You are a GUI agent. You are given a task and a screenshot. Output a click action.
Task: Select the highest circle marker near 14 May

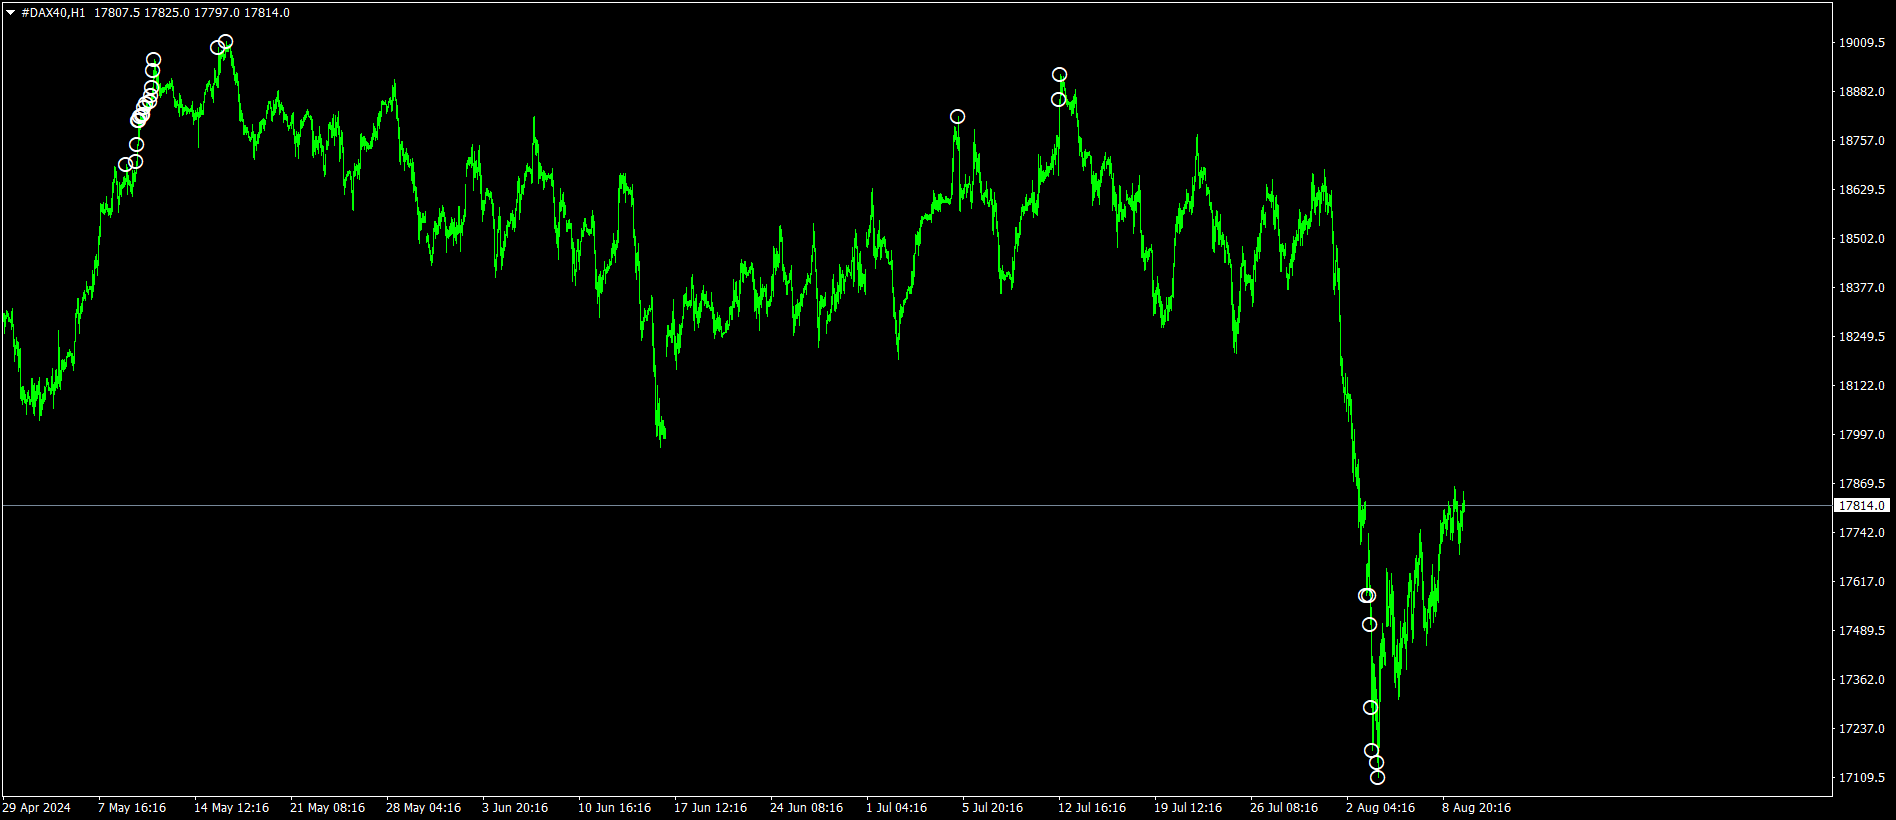pos(226,42)
